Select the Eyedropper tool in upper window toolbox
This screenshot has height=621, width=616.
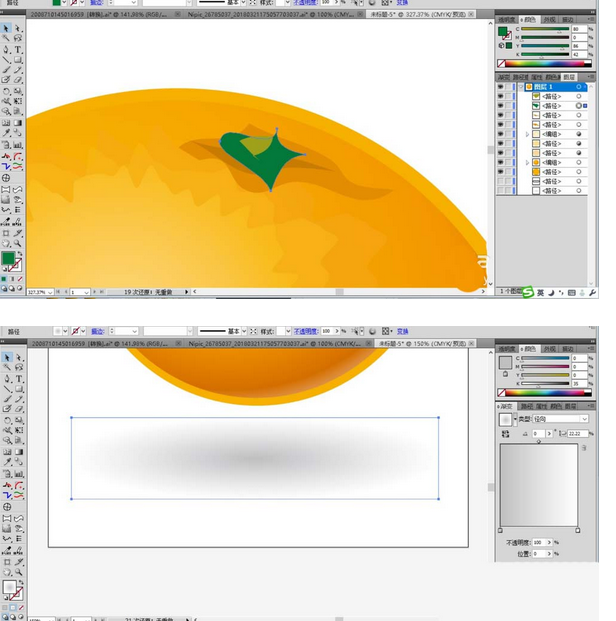tap(6, 133)
